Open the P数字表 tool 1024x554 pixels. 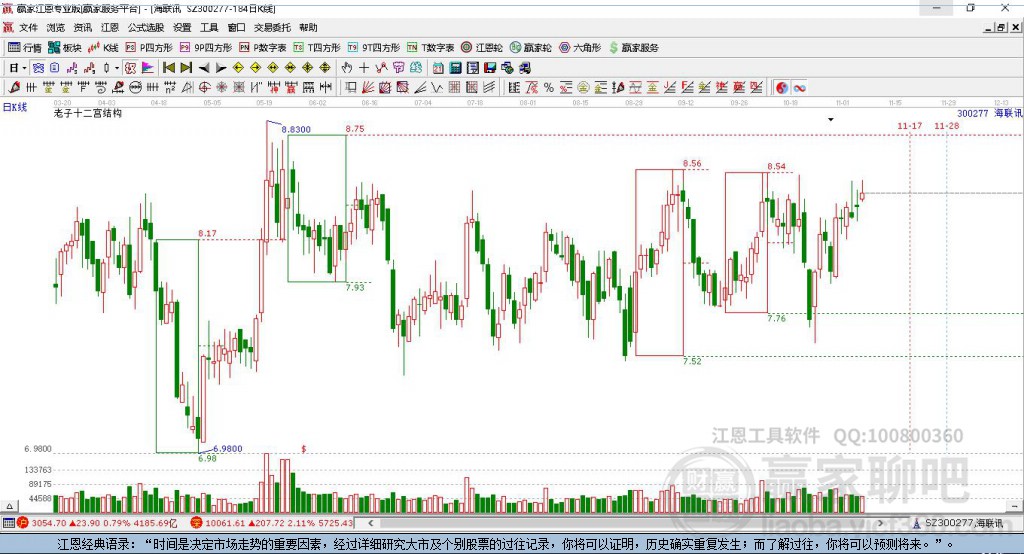pos(263,48)
